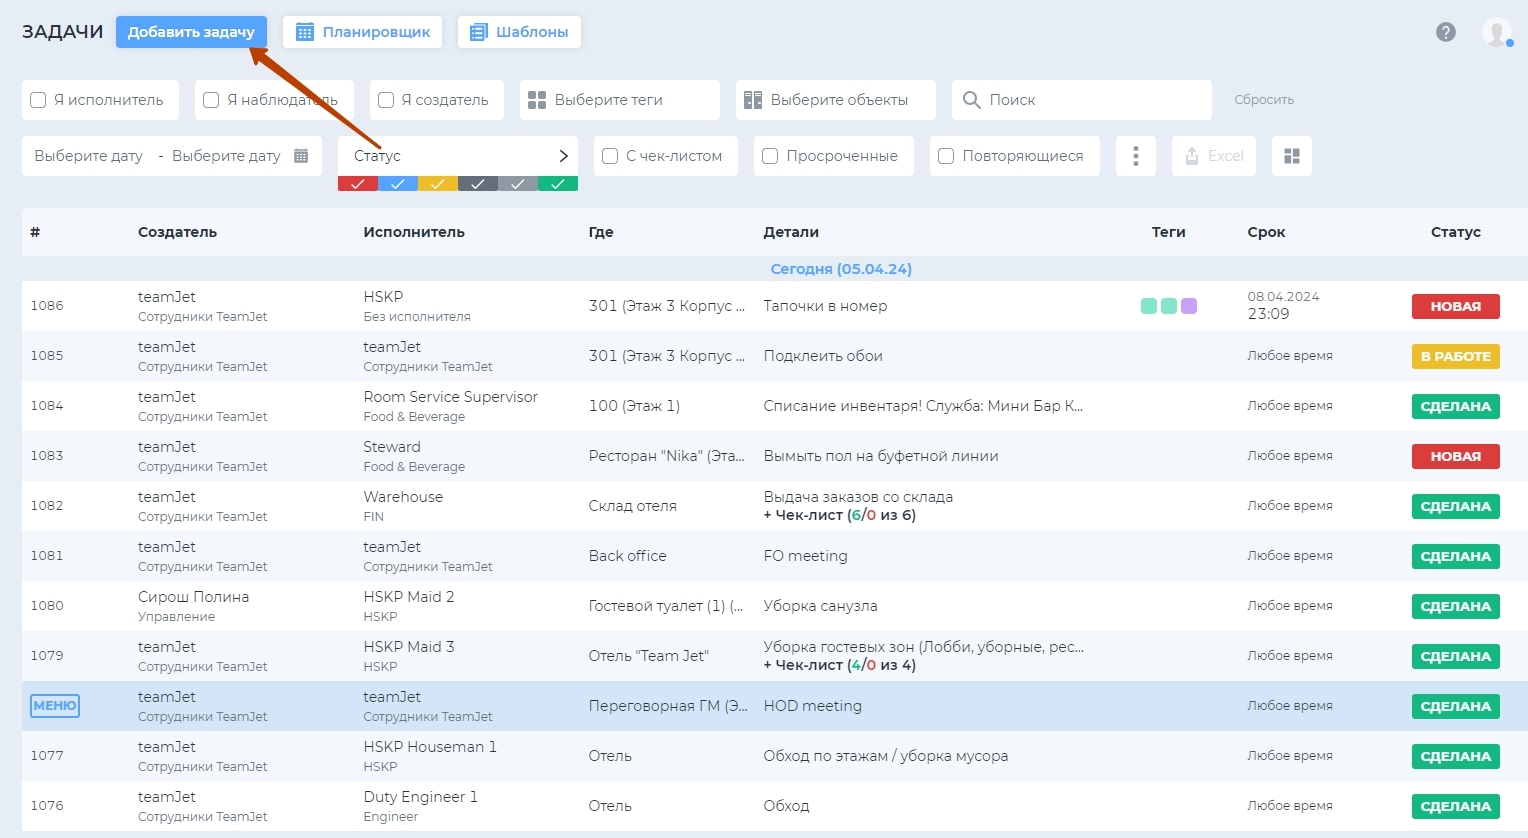Sort by 'Исполнитель' column header
The height and width of the screenshot is (838, 1528).
(x=414, y=232)
